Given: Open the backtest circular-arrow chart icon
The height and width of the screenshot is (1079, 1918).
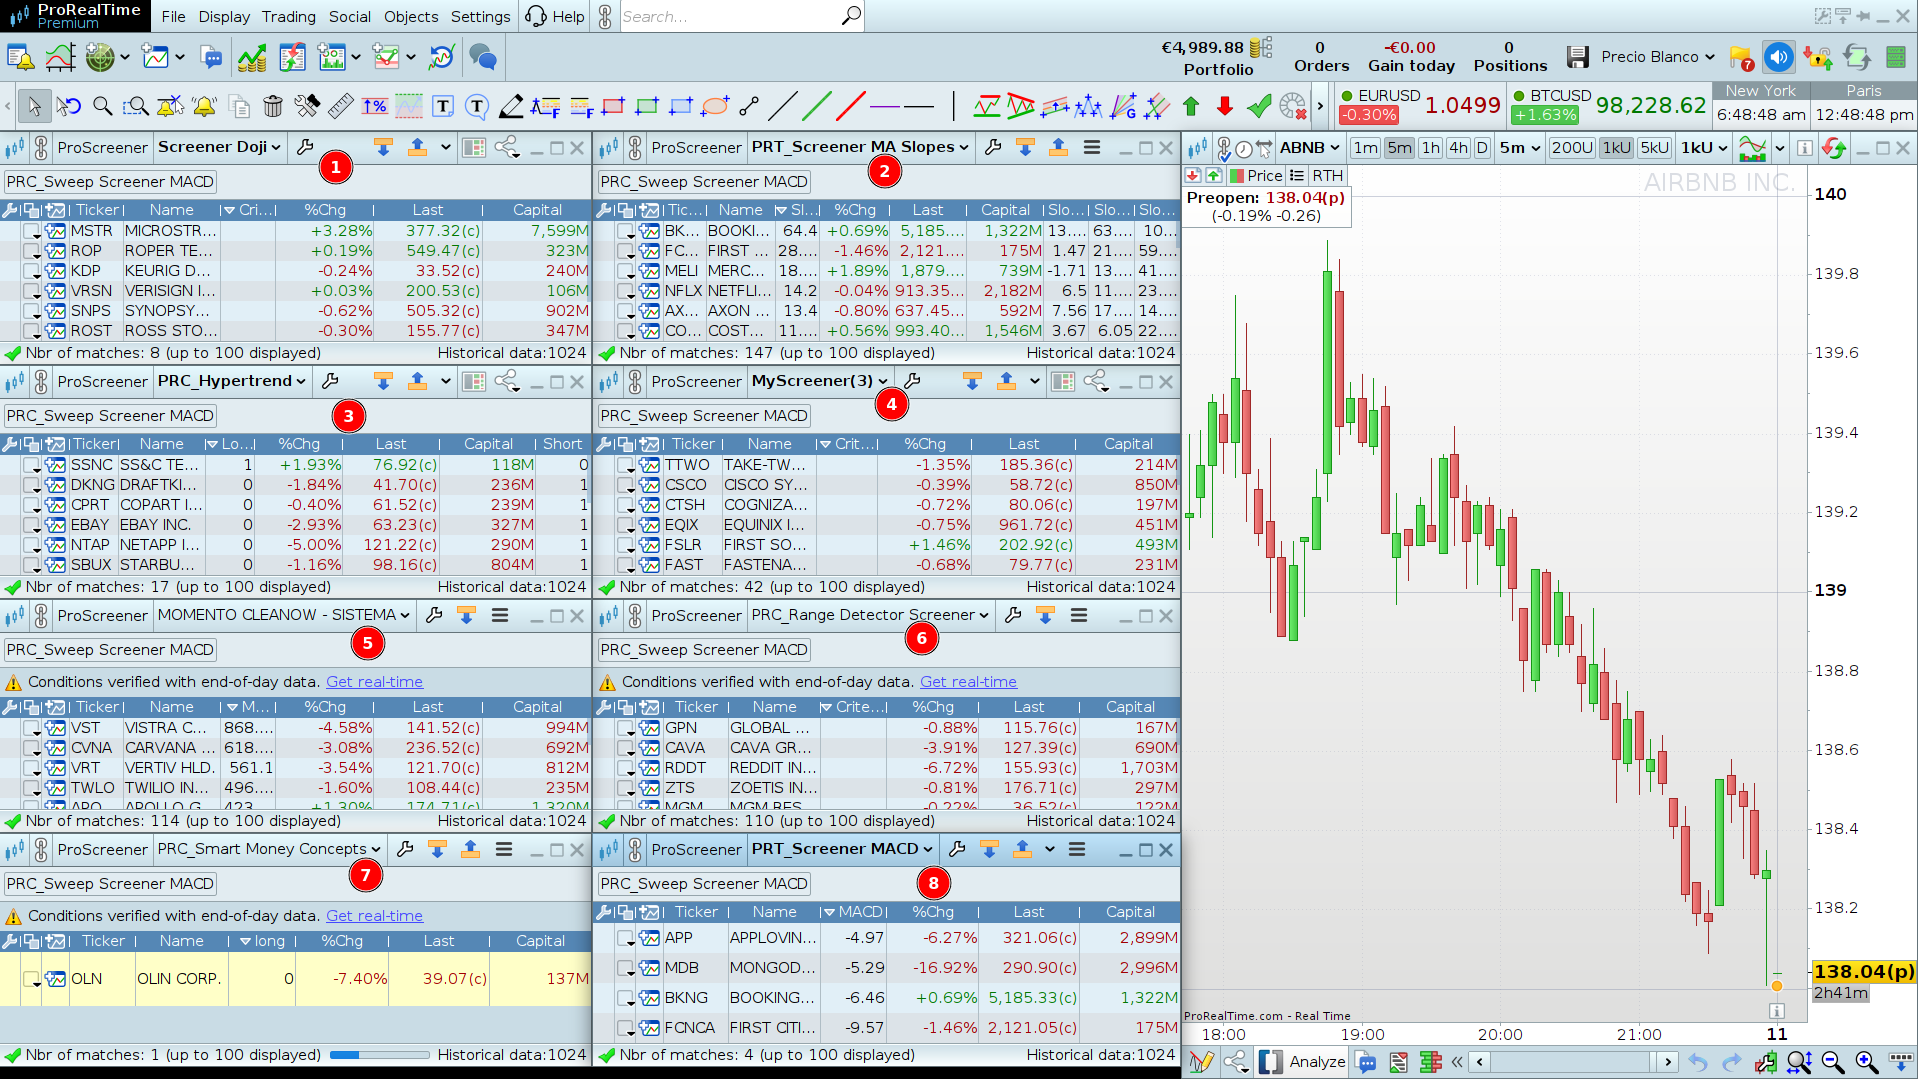Looking at the screenshot, I should [x=441, y=58].
